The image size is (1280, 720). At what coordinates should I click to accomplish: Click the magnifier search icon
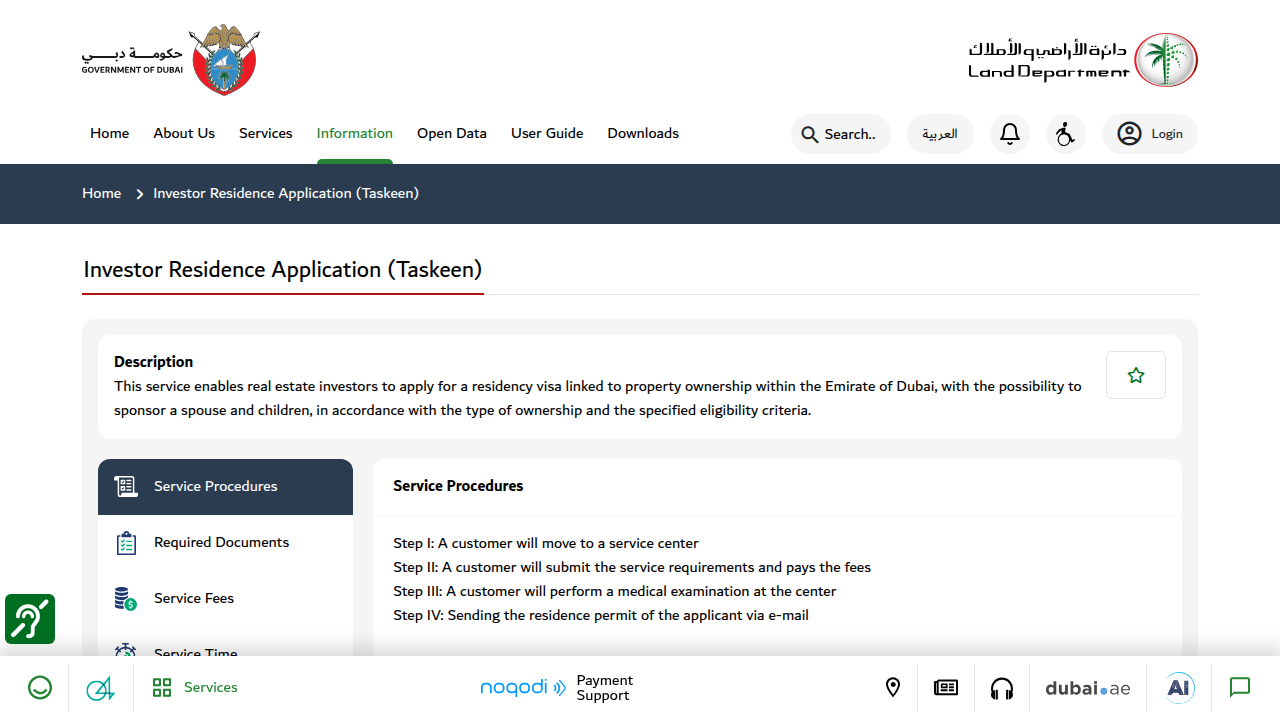coord(809,134)
